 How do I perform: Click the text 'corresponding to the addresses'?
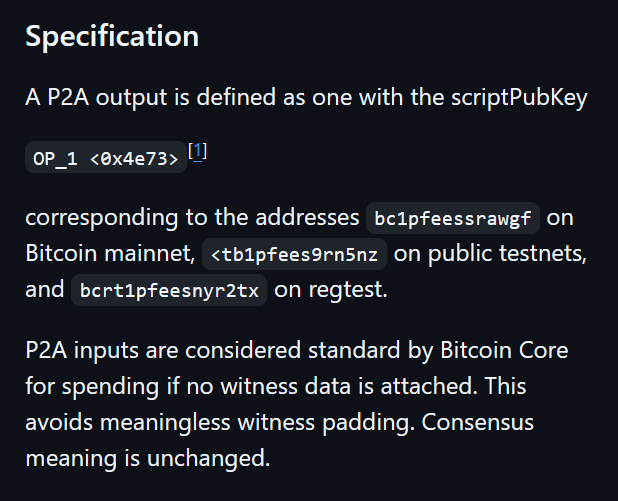192,218
